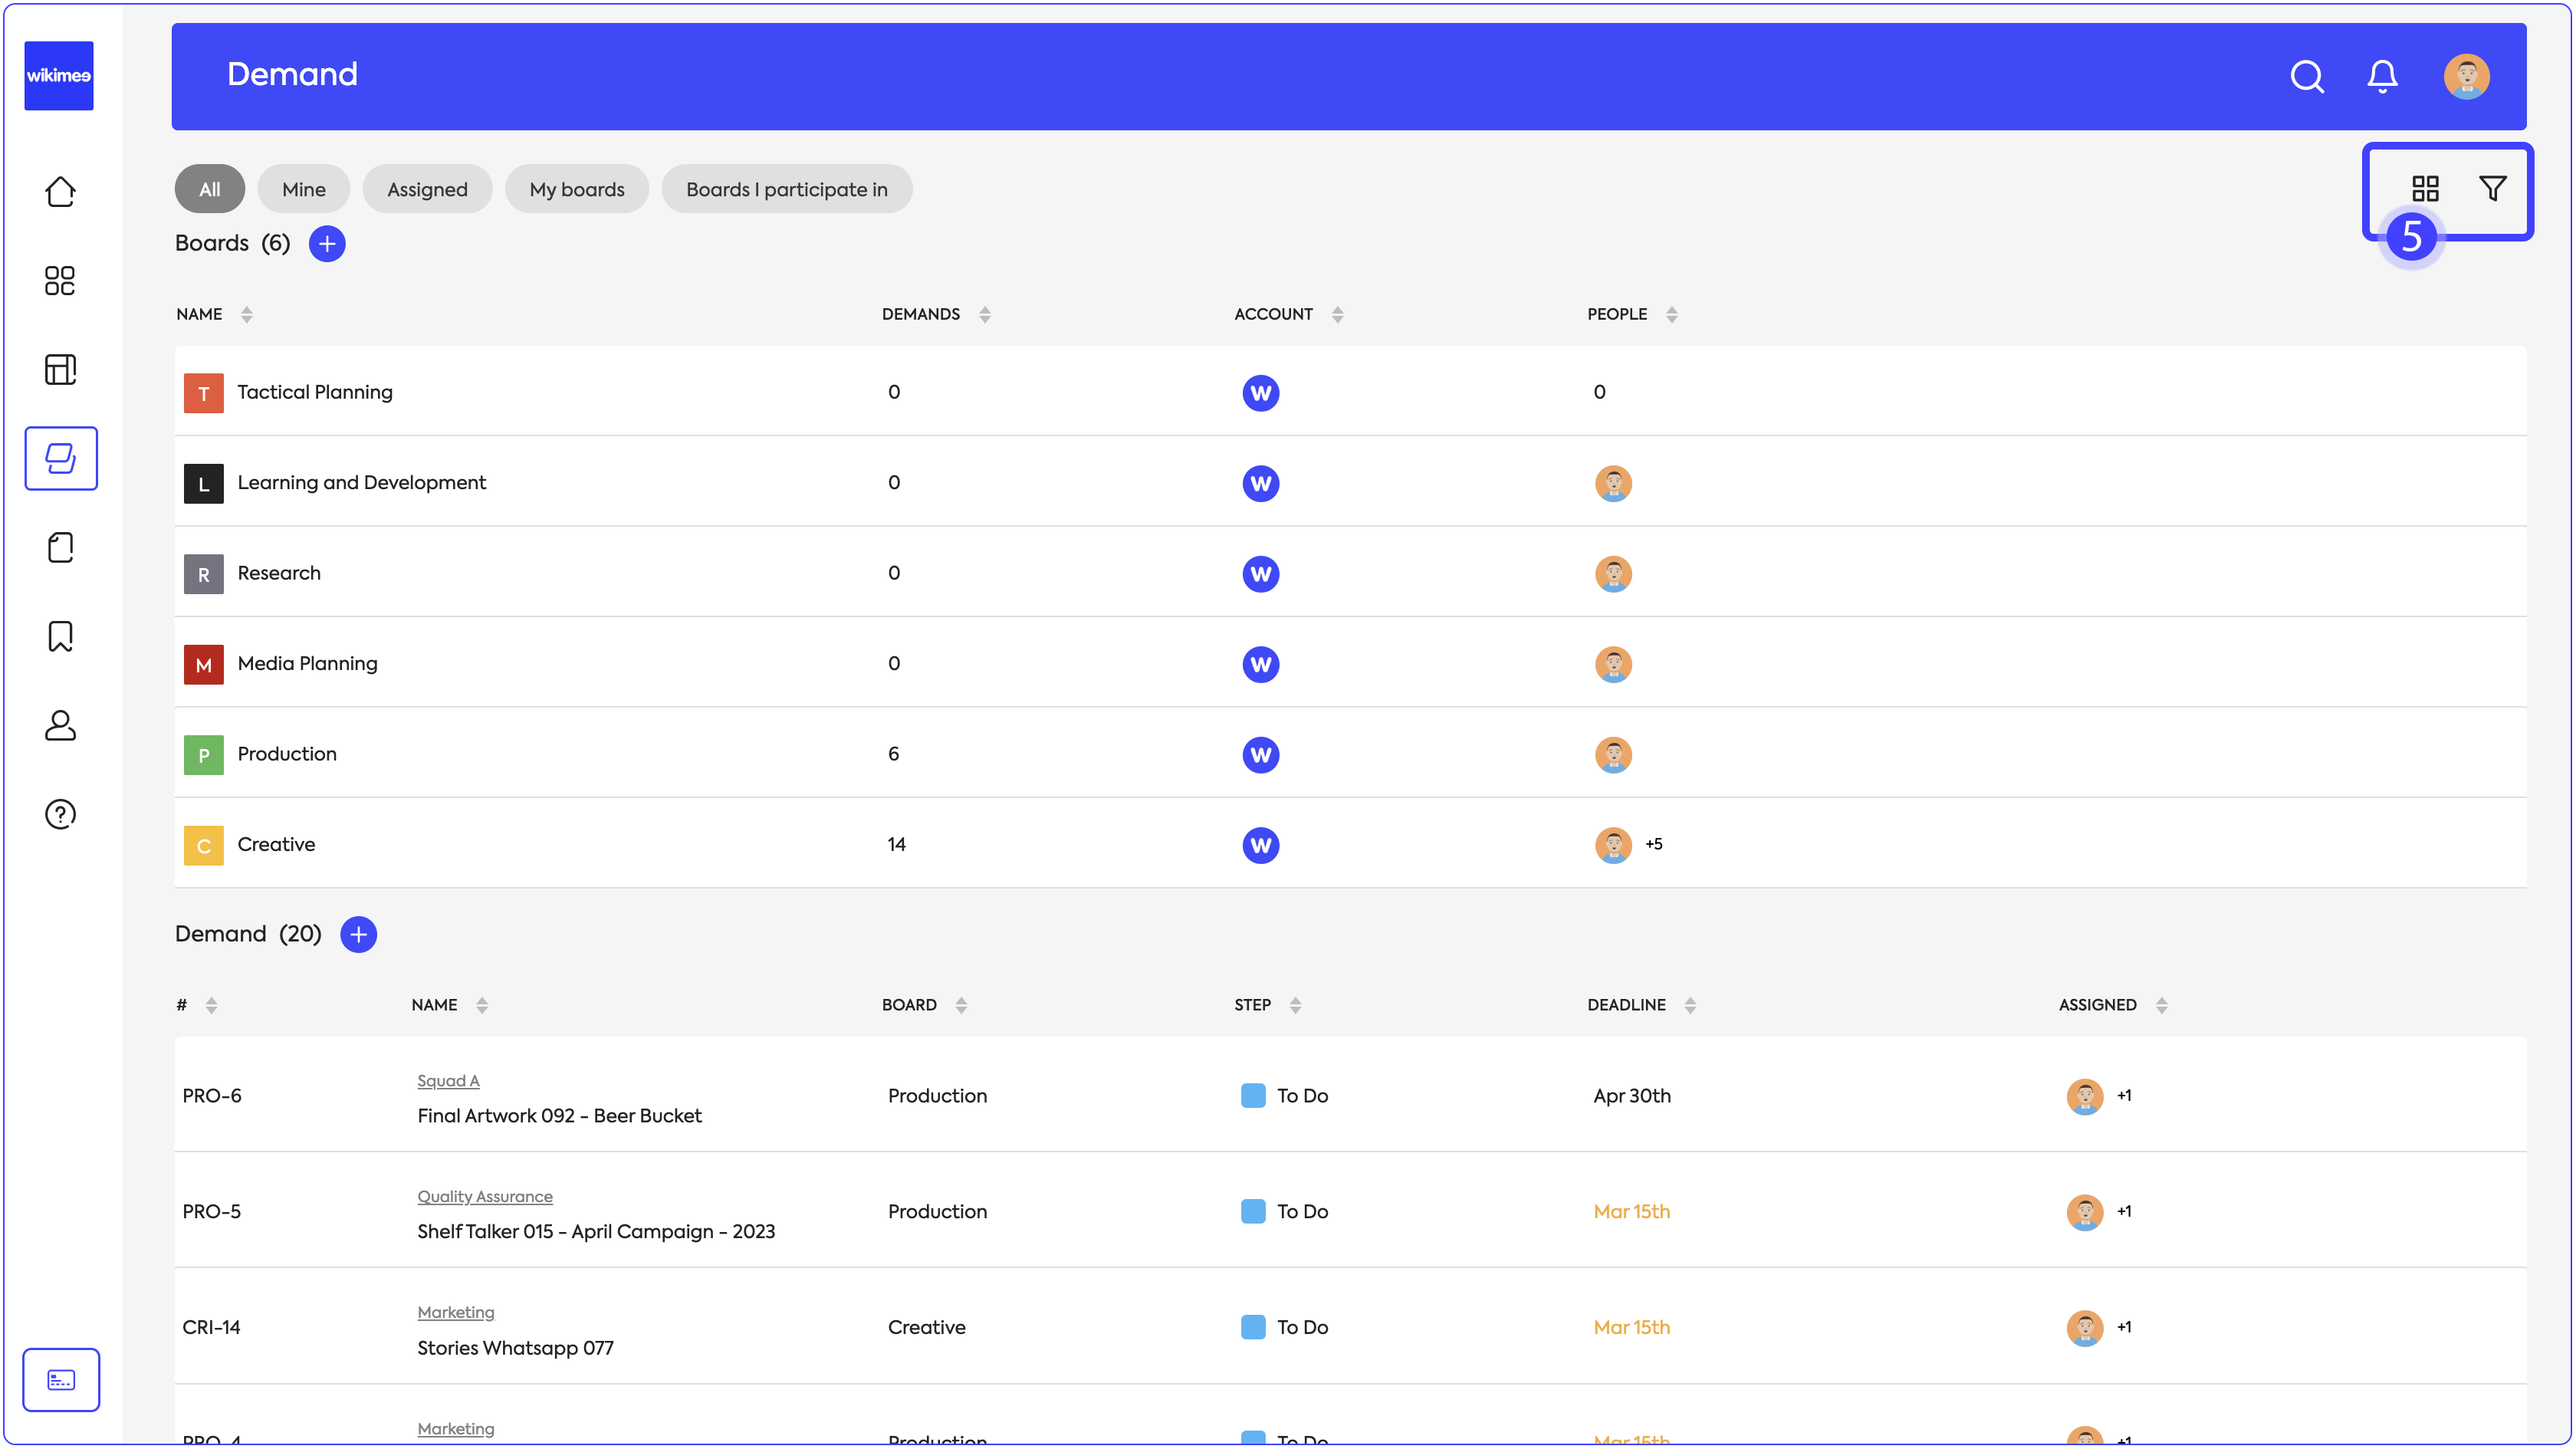Viewport: 2576px width, 1449px height.
Task: Sort boards by People column arrows
Action: [x=1672, y=315]
